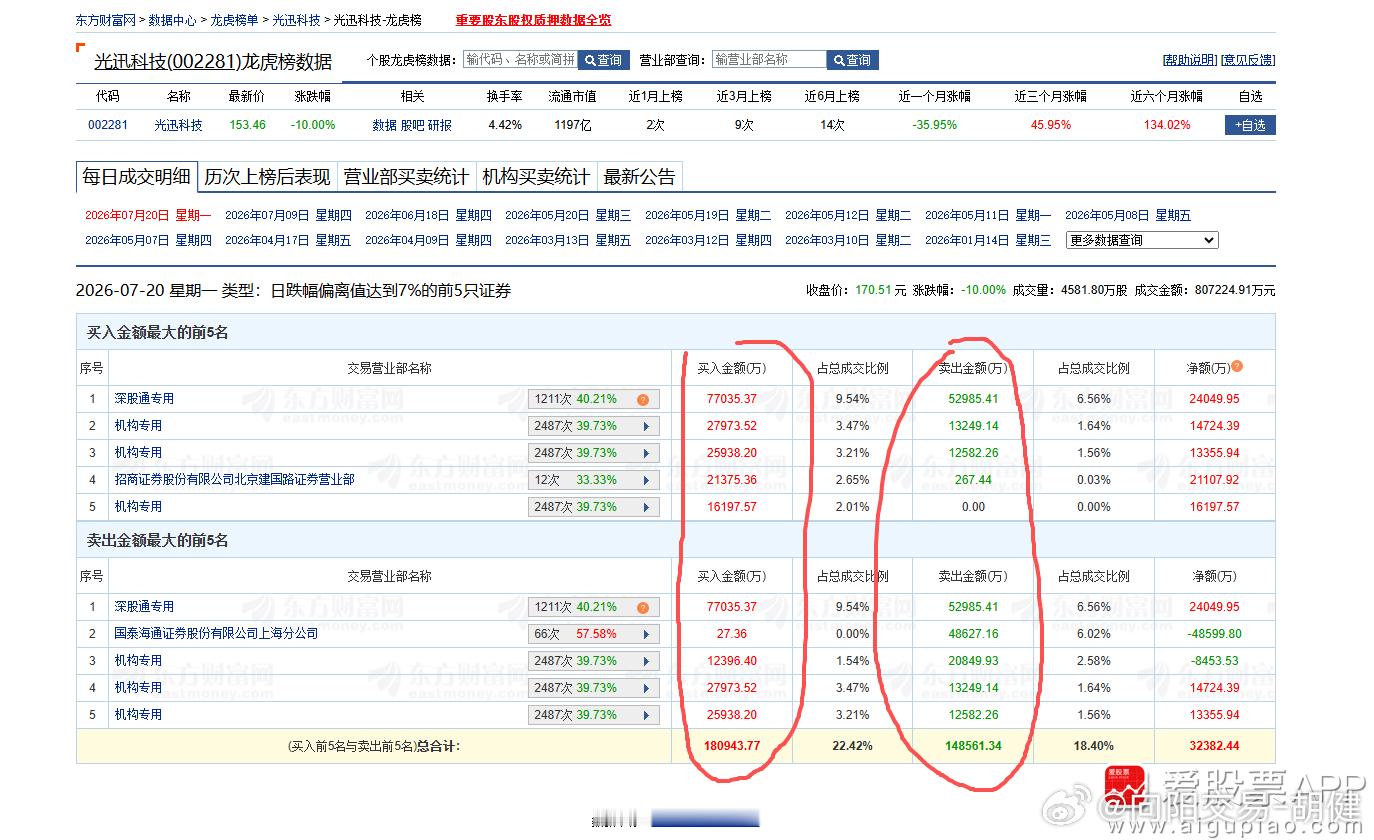Open 招商证券股份有限公司北京建国路证券营业部 link
The height and width of the screenshot is (840, 1374).
[234, 480]
